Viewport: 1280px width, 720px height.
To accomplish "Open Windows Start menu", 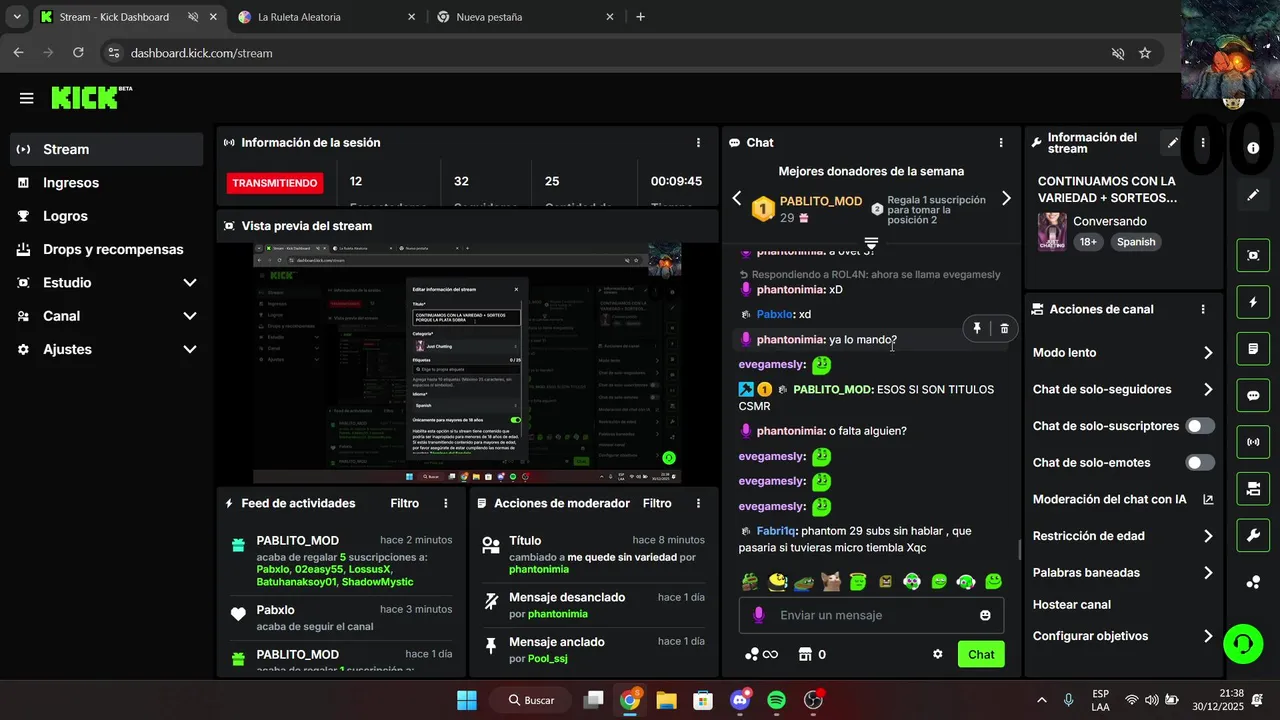I will [x=467, y=700].
